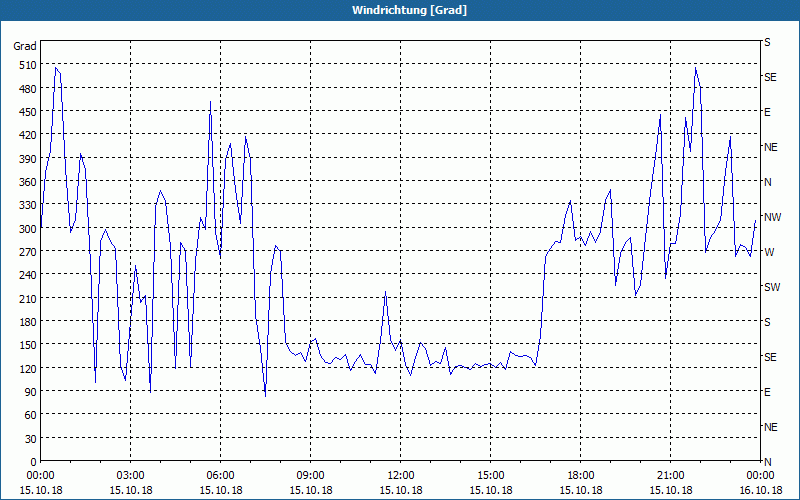The width and height of the screenshot is (800, 500).
Task: Click the '330' degree axis label
Action: pyautogui.click(x=28, y=205)
